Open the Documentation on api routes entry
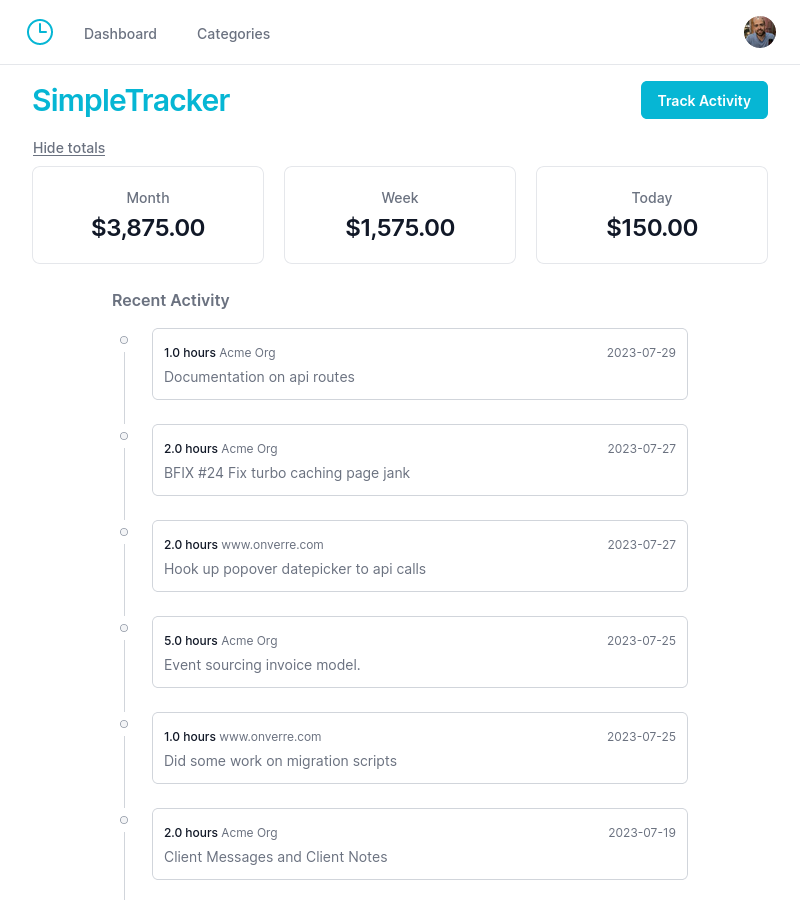This screenshot has width=800, height=900. pyautogui.click(x=420, y=364)
